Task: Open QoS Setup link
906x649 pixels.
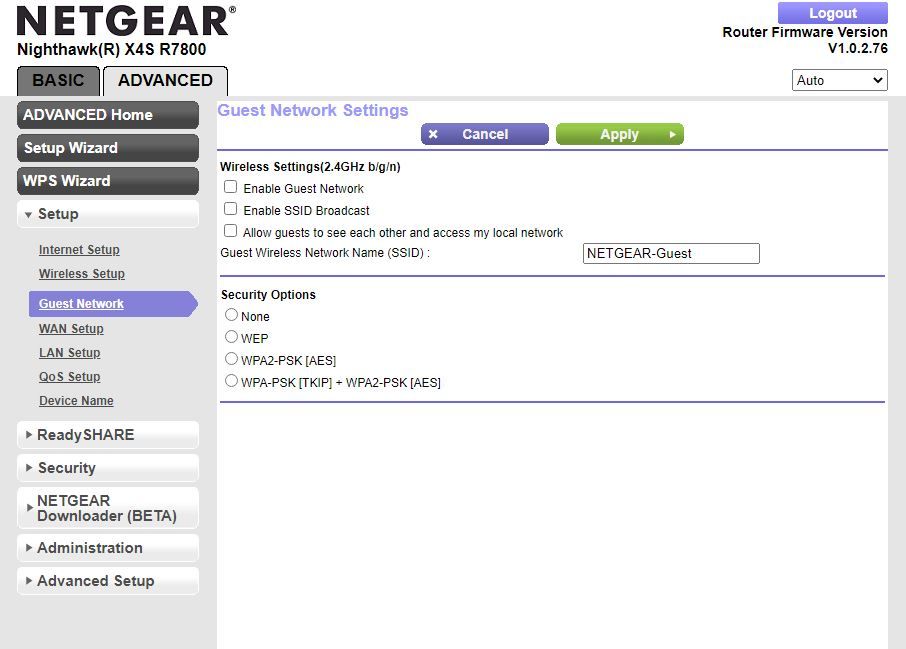Action: click(x=69, y=377)
